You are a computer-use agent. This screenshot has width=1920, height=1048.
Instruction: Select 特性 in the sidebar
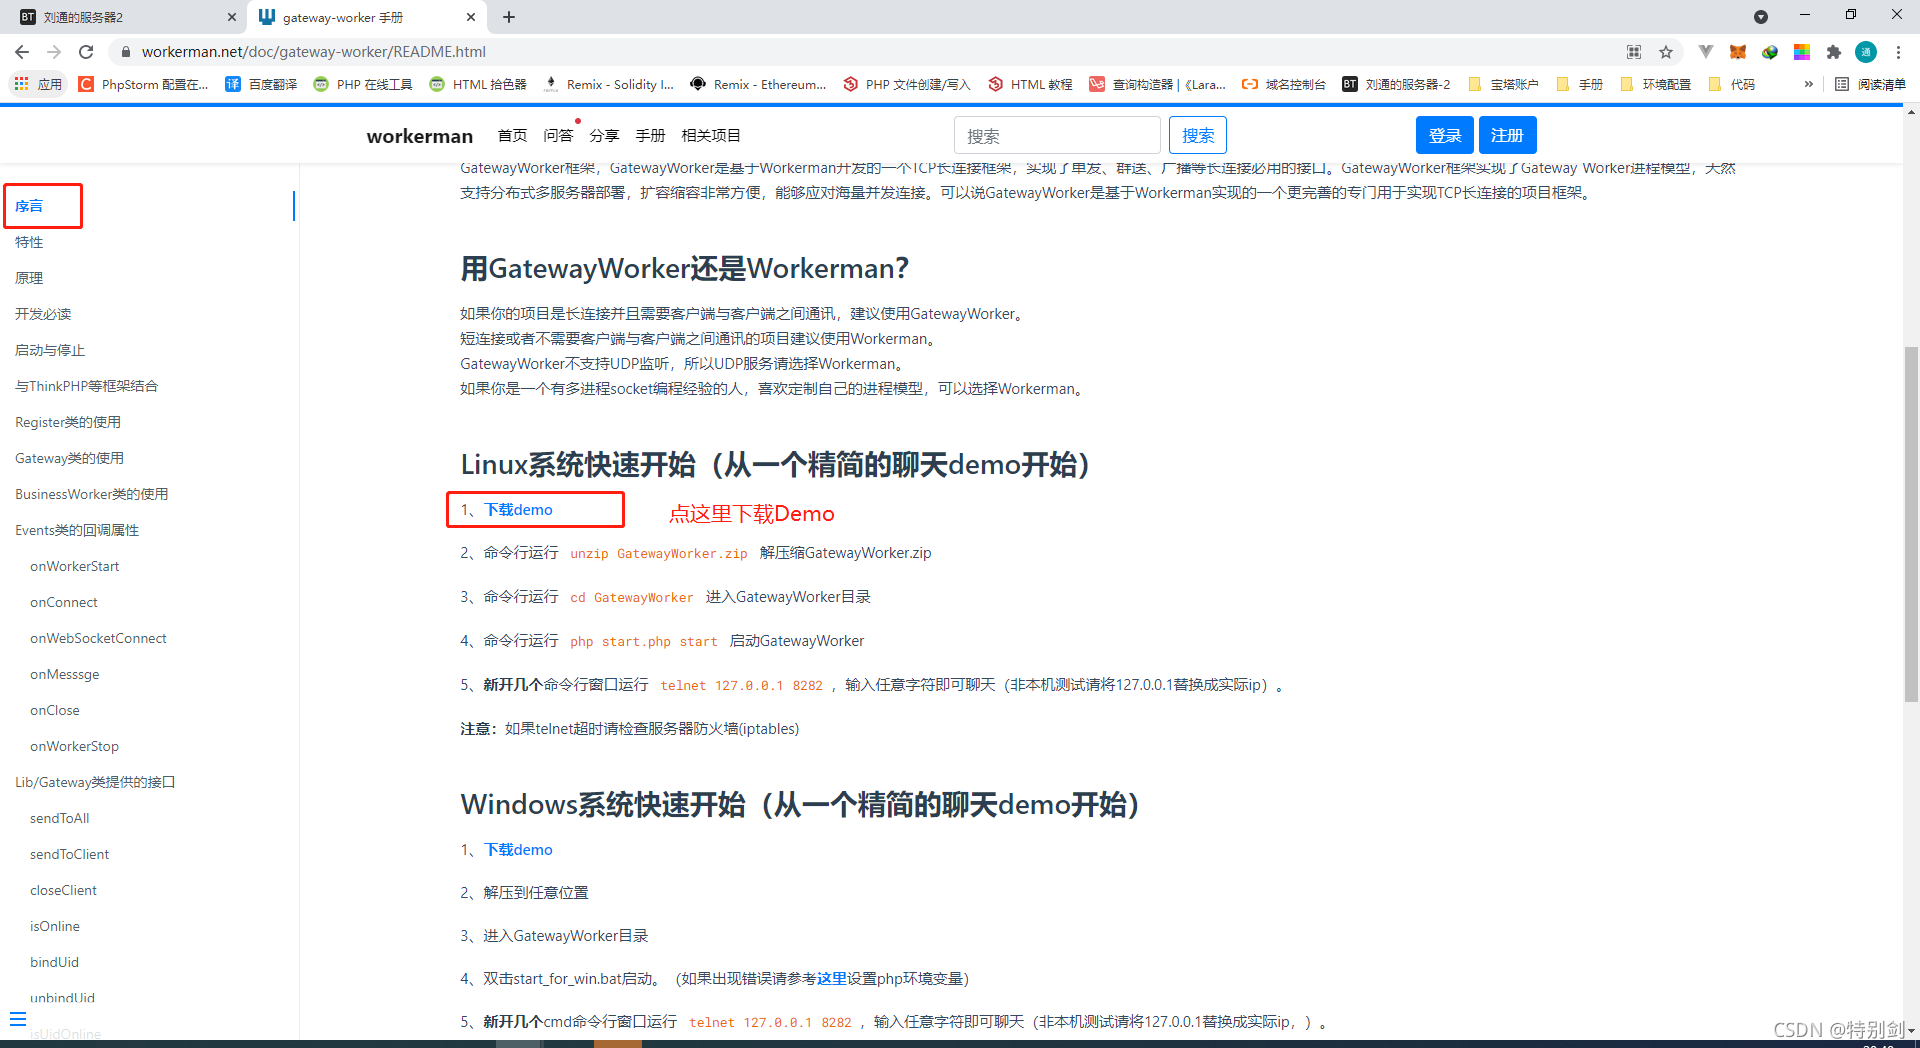(x=29, y=242)
